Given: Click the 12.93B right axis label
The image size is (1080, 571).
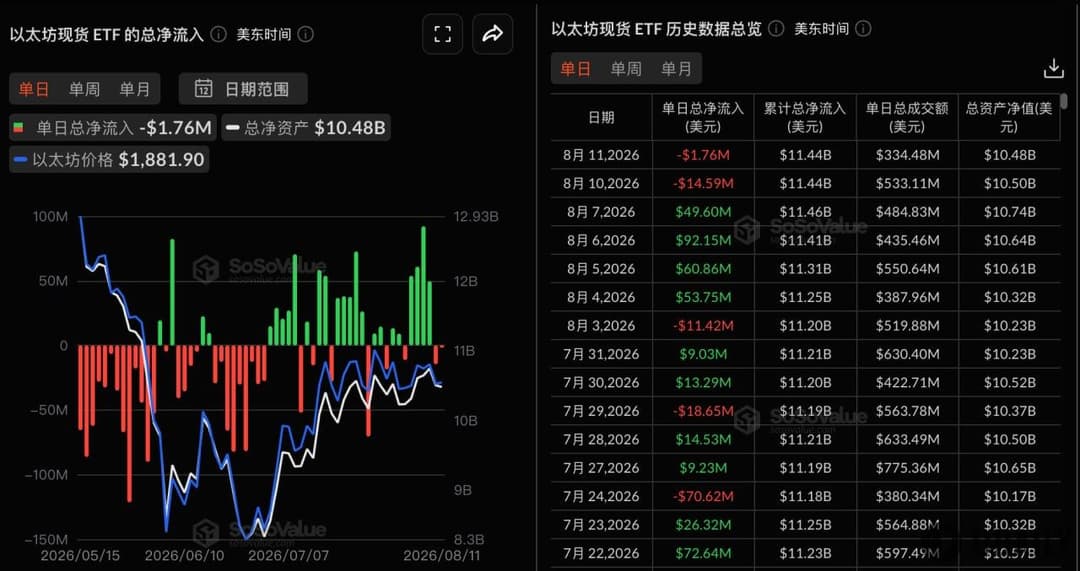Looking at the screenshot, I should click(x=474, y=217).
